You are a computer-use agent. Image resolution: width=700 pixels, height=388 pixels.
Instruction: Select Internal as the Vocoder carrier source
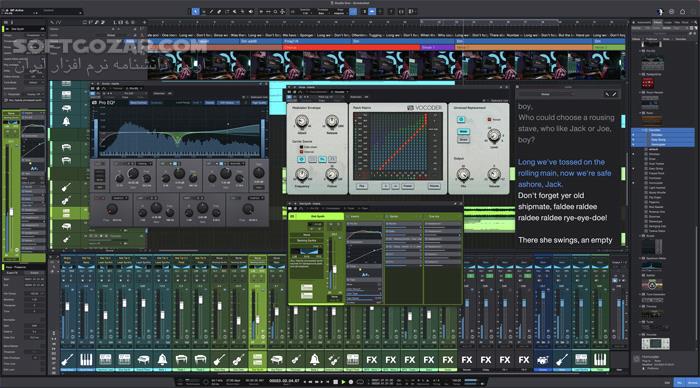click(x=301, y=152)
